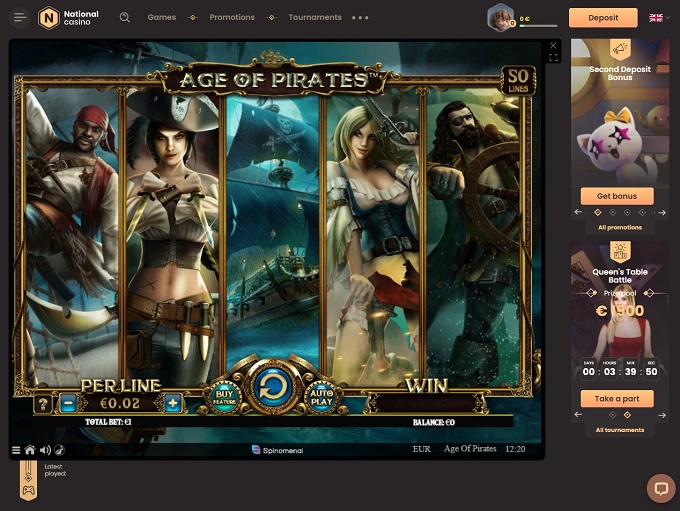Image resolution: width=680 pixels, height=511 pixels.
Task: Open the hamburger side menu
Action: [x=20, y=17]
